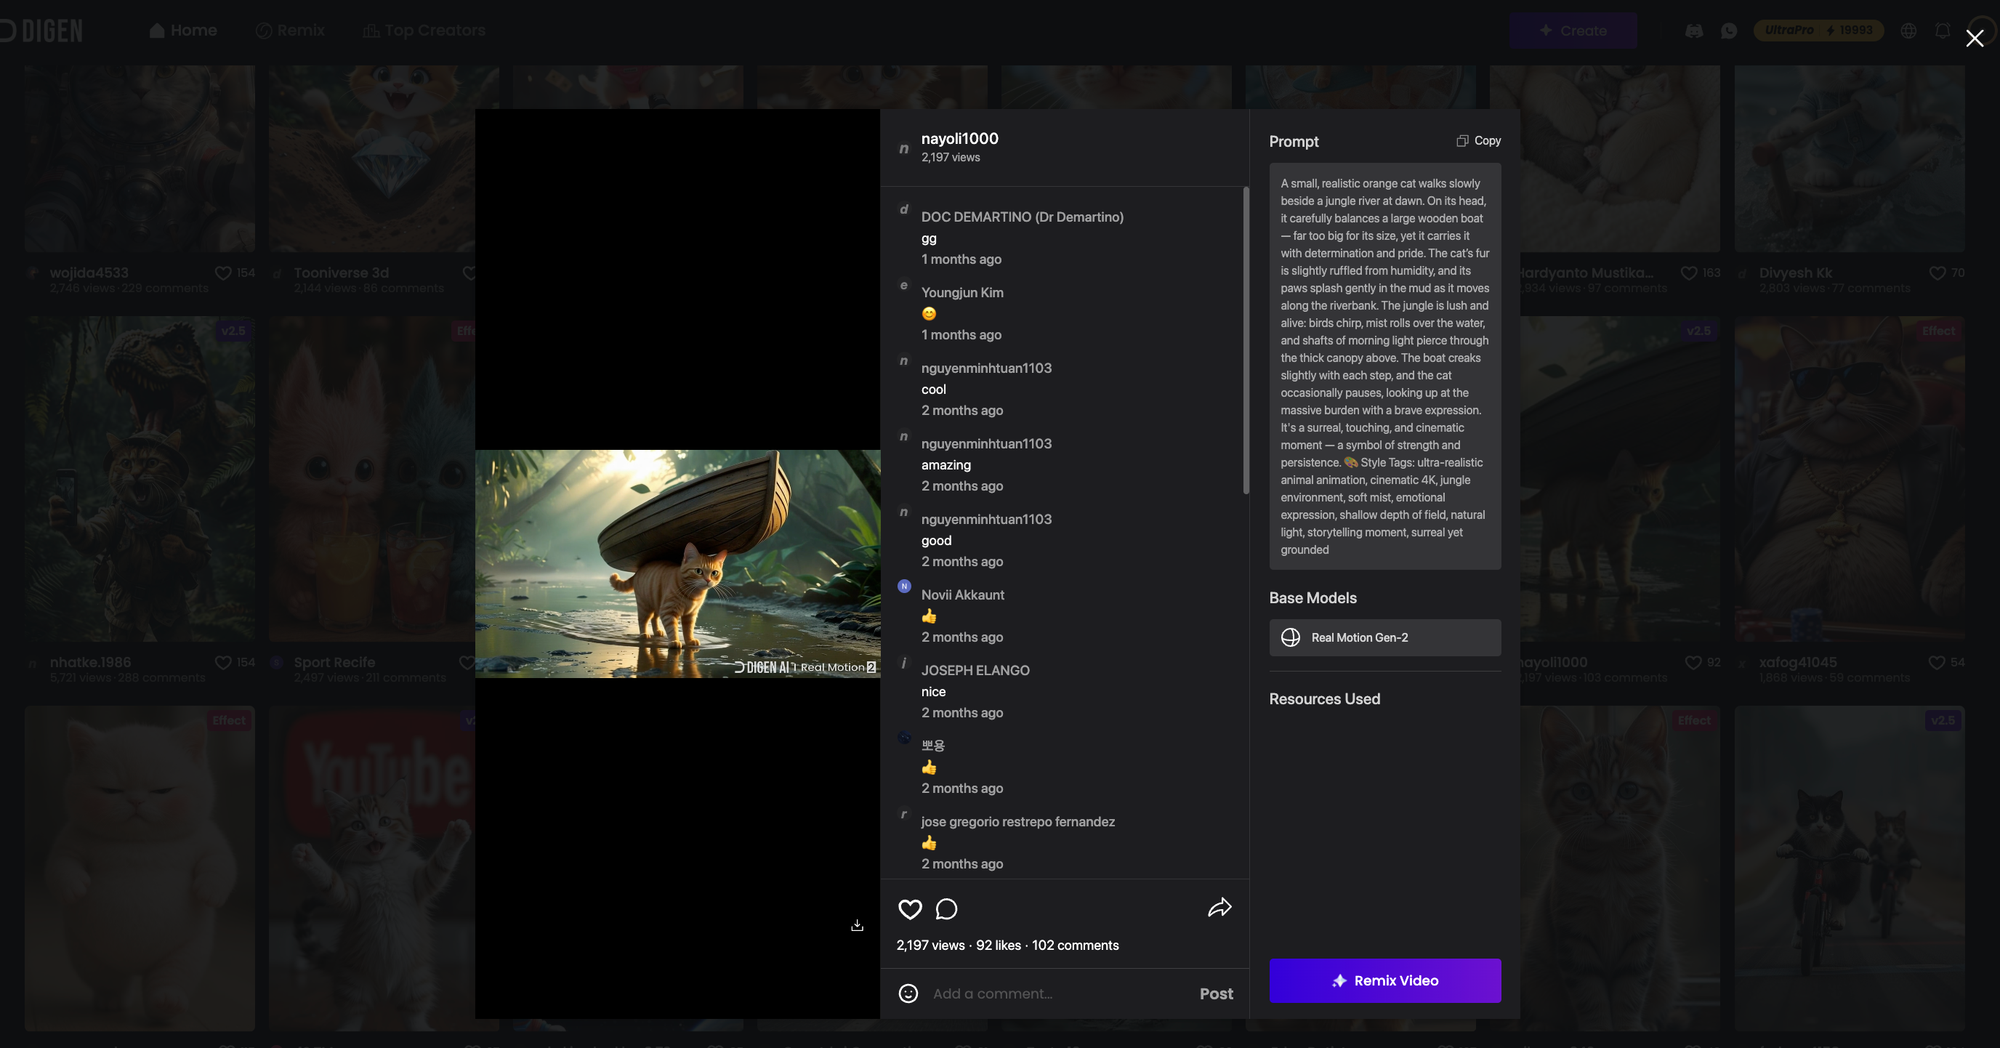Open Discord icon in header
This screenshot has width=2000, height=1048.
1694,31
